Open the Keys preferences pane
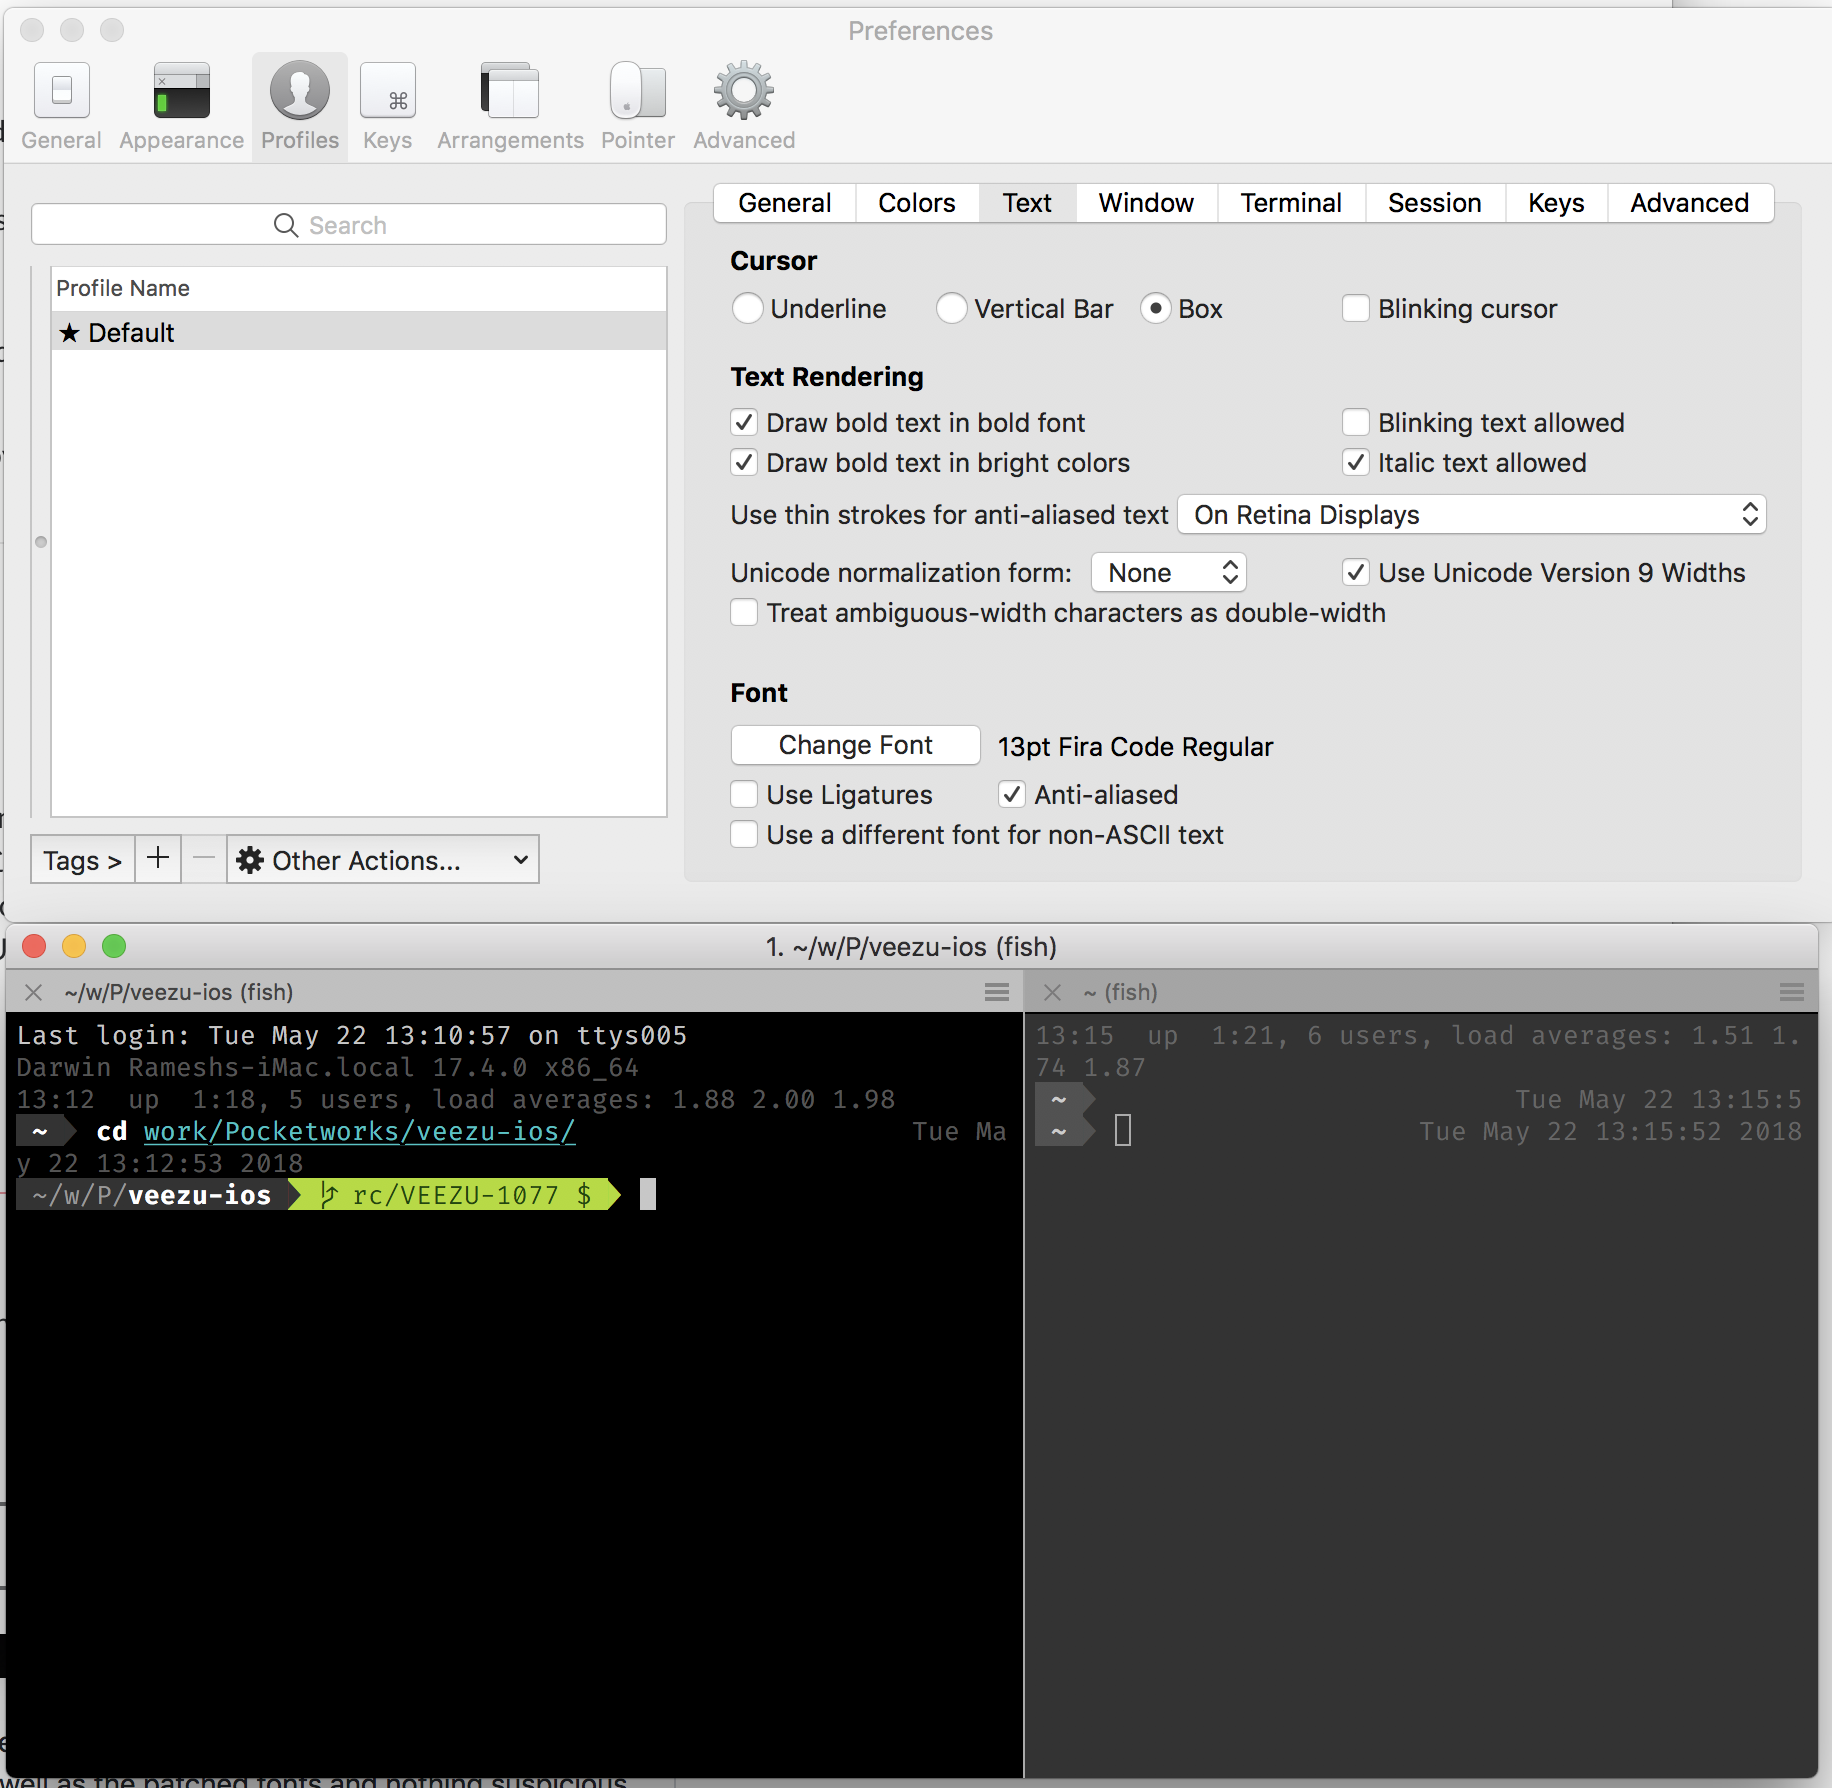1832x1788 pixels. point(387,105)
